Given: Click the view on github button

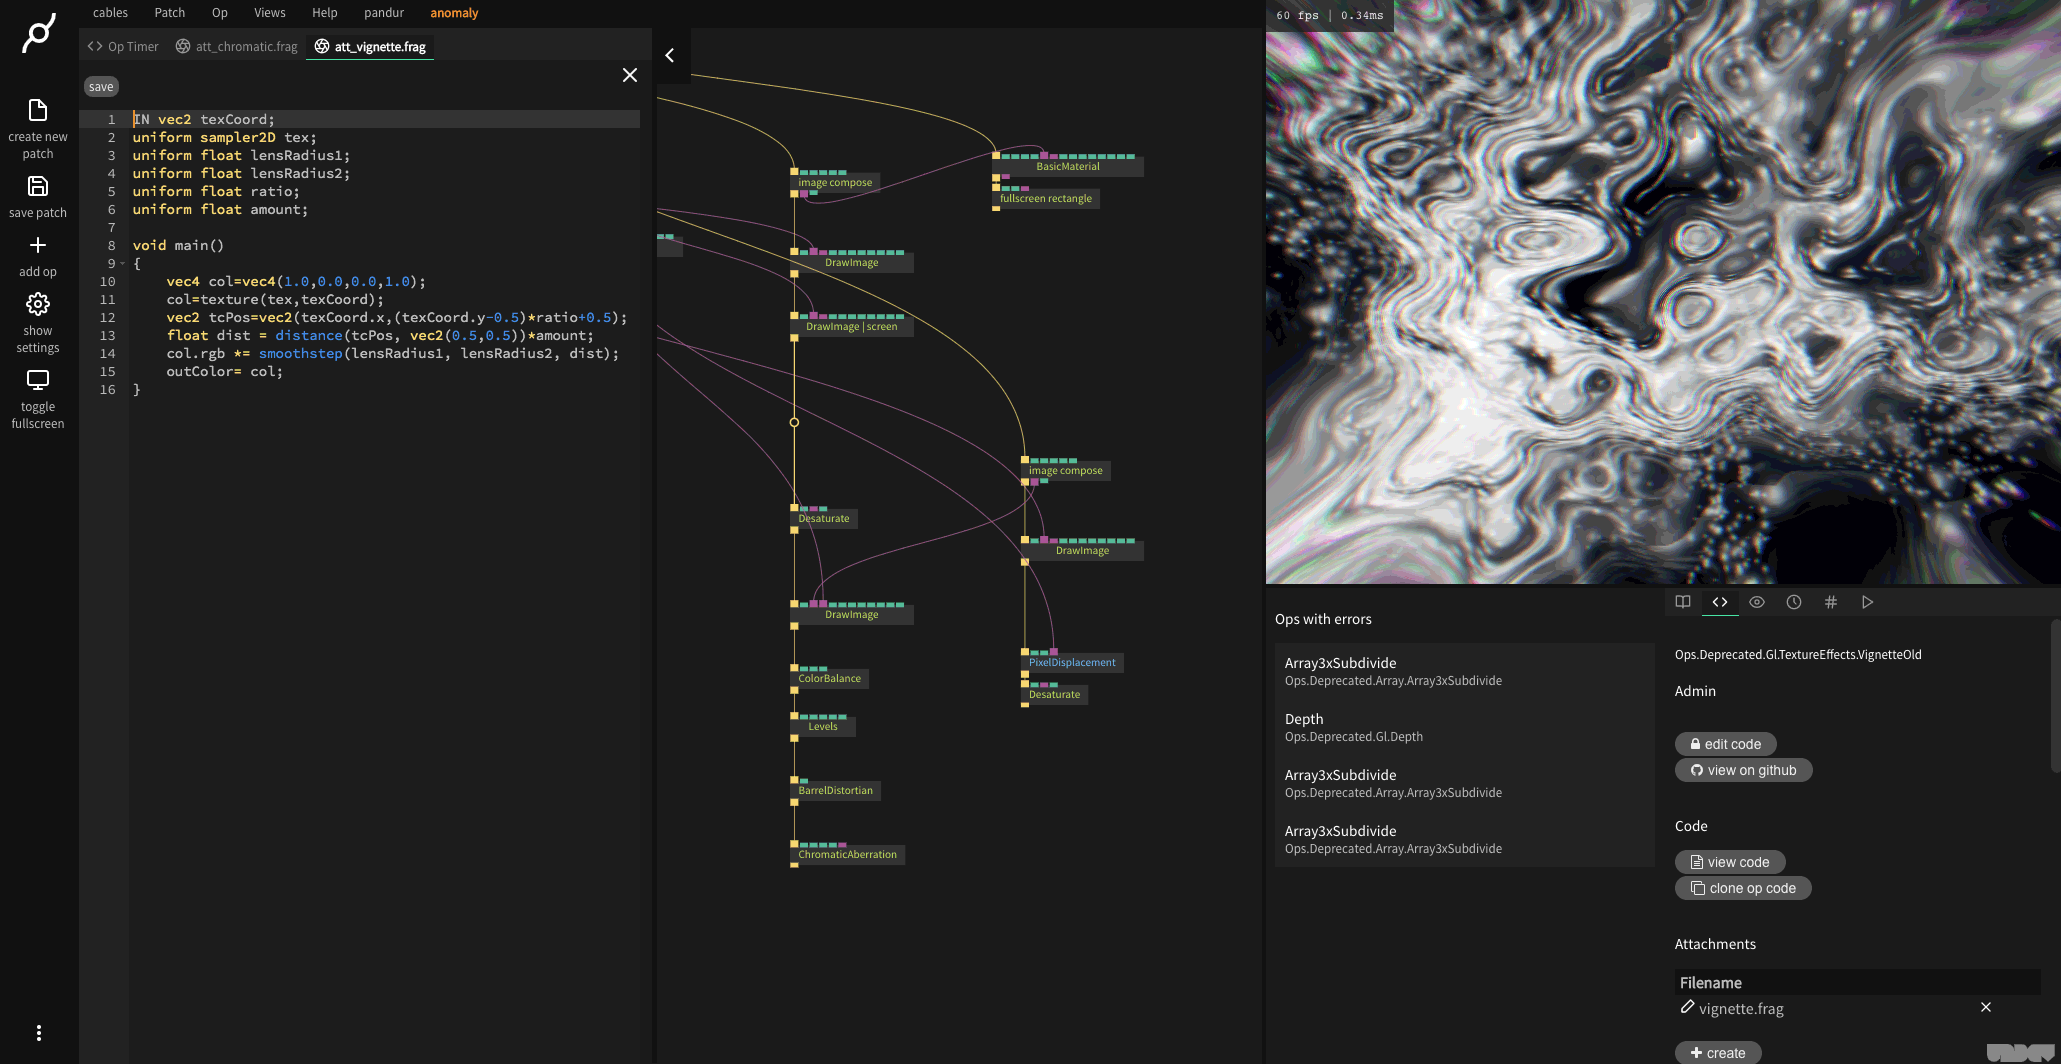Looking at the screenshot, I should [x=1743, y=770].
